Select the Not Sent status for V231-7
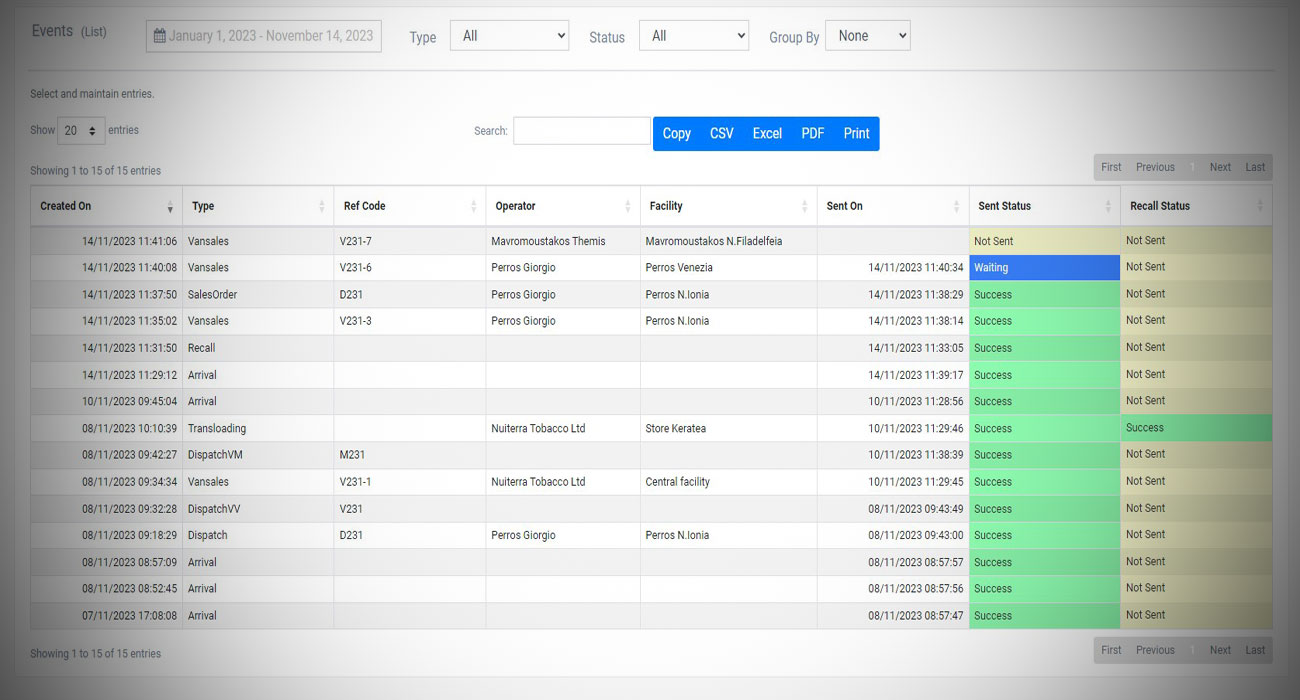 pyautogui.click(x=1045, y=241)
